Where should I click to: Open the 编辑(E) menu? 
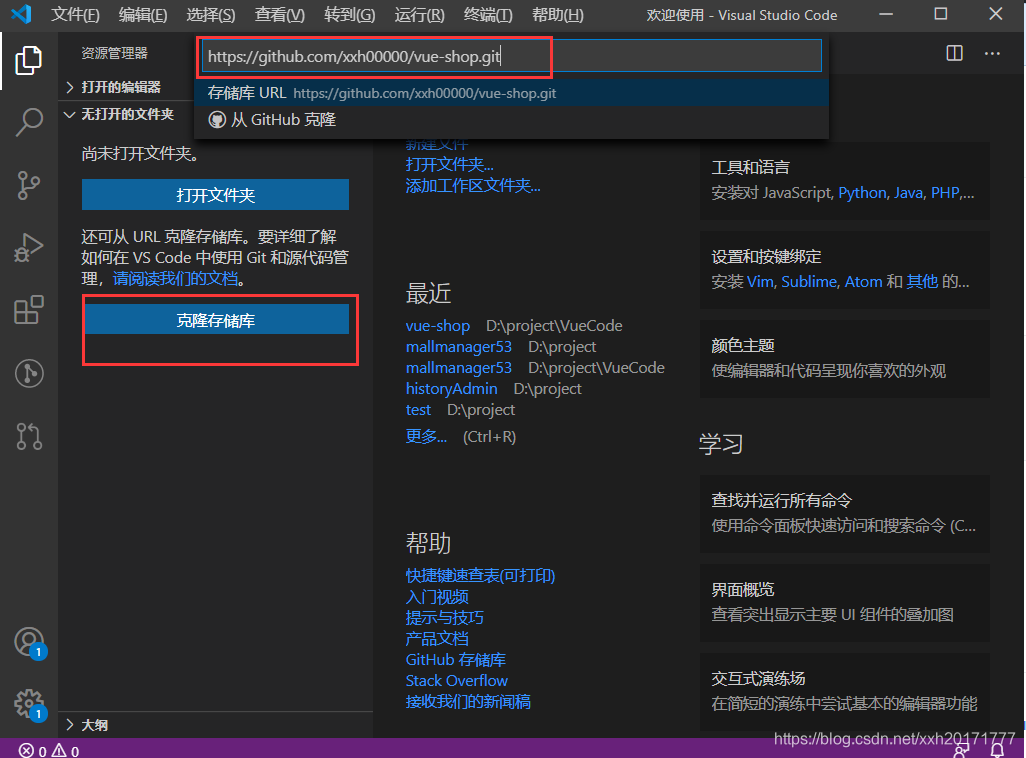click(143, 15)
